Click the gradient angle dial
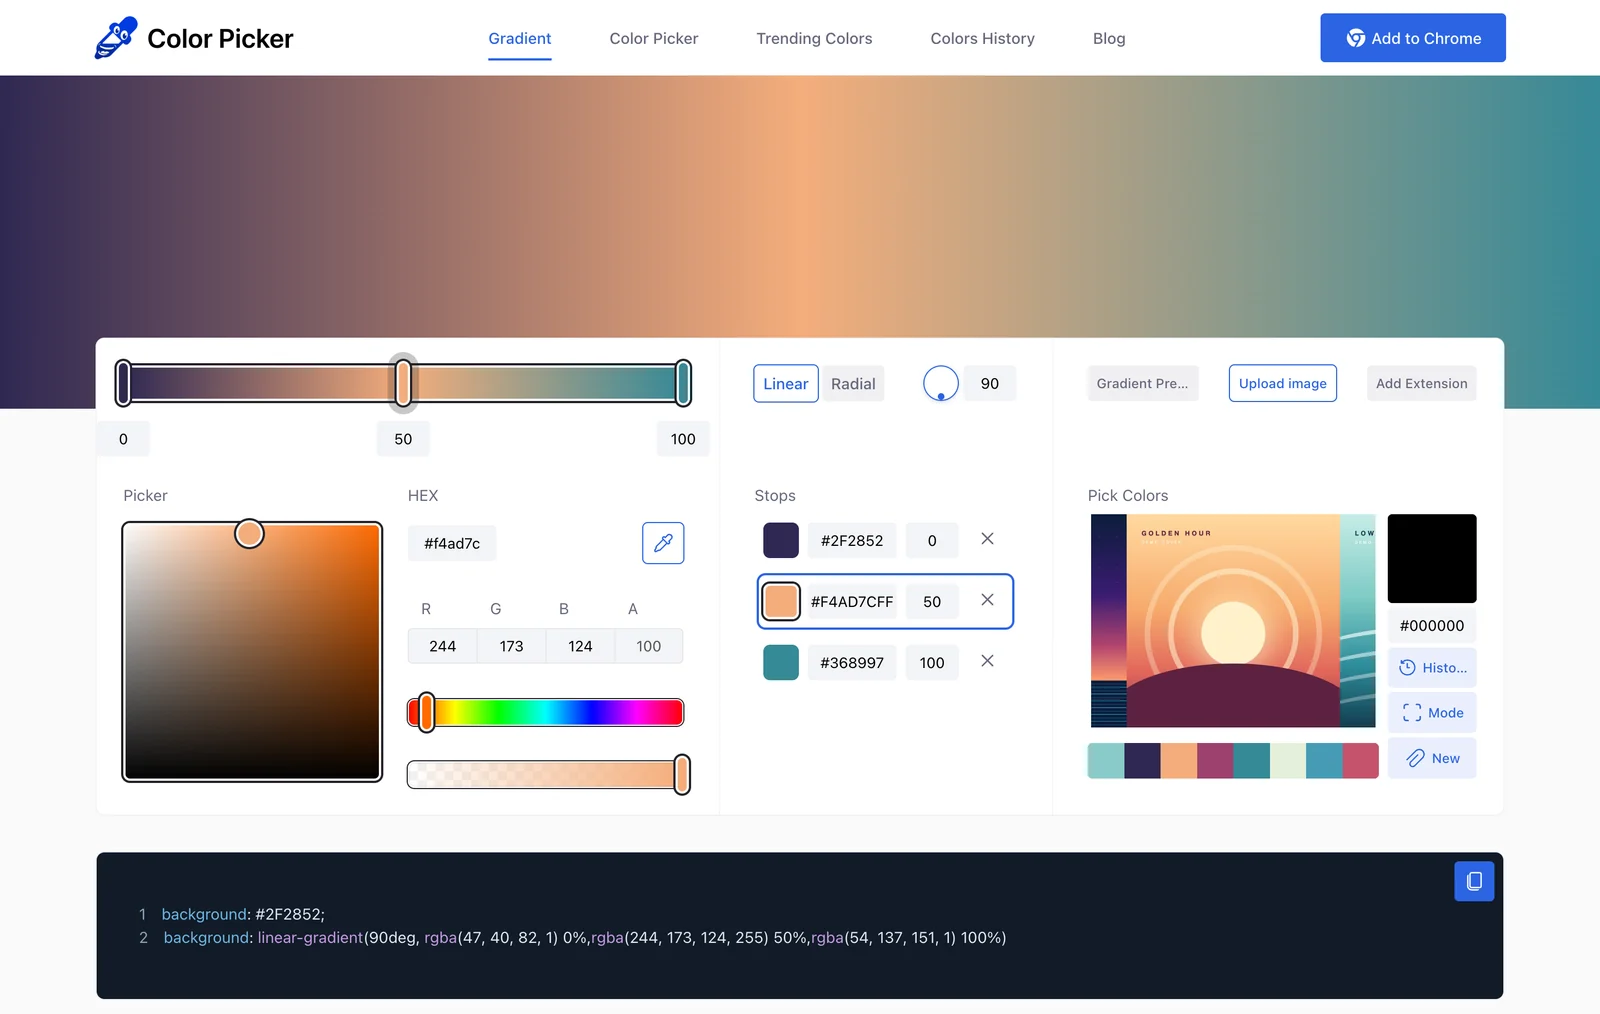Viewport: 1600px width, 1014px height. [941, 383]
